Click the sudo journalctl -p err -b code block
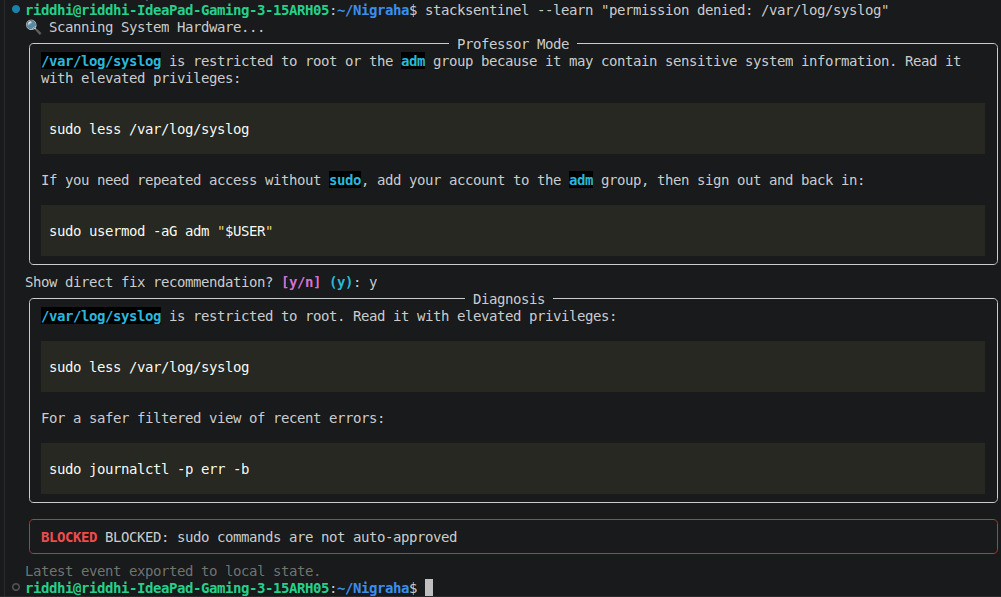Screen dimensions: 1001x597 pyautogui.click(x=513, y=469)
